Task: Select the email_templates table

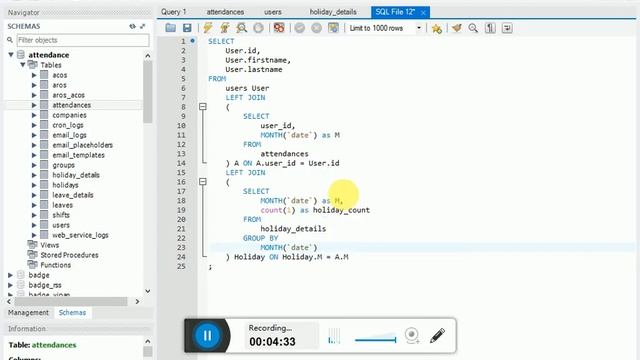Action: click(78, 155)
